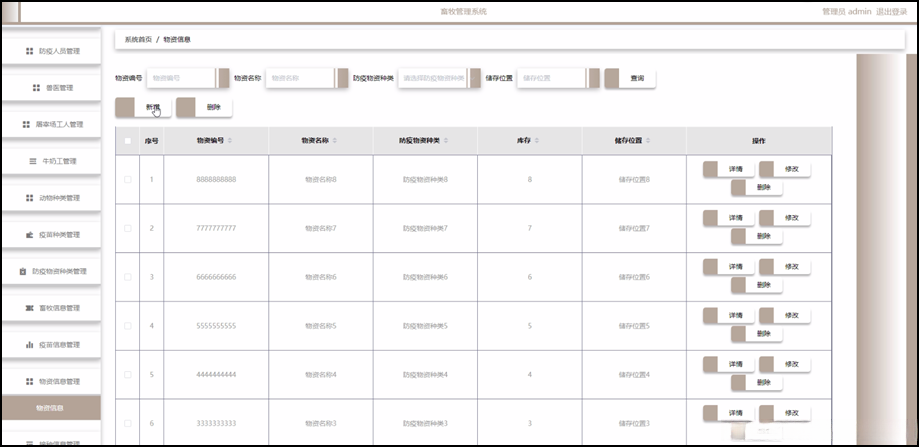Image resolution: width=919 pixels, height=447 pixels.
Task: Click the 操作 column header
Action: 758,141
